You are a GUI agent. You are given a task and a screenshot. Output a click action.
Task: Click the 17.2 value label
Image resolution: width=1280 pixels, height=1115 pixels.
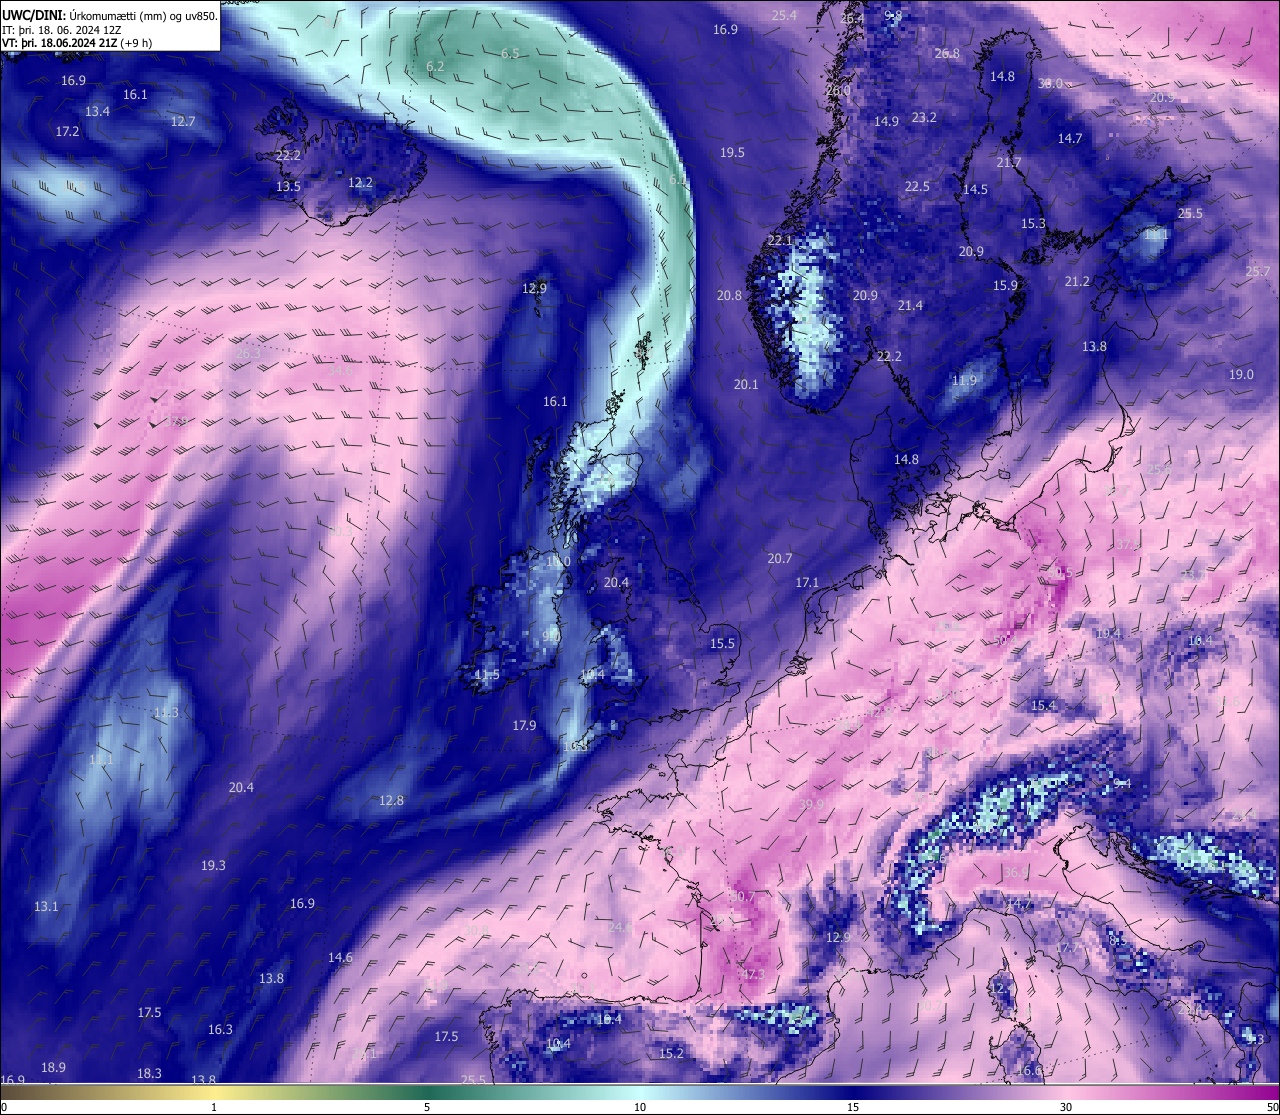pos(67,132)
